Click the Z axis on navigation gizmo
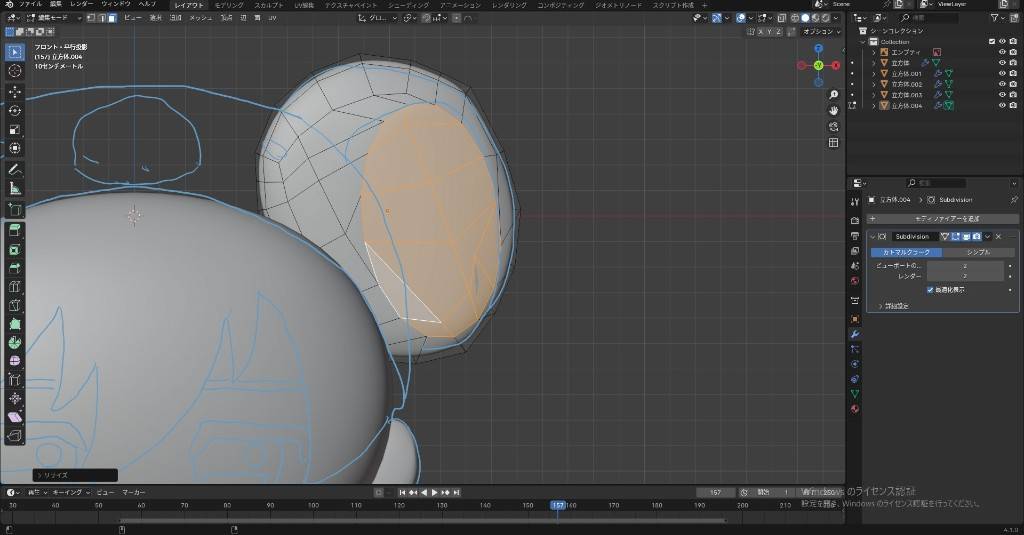This screenshot has height=535, width=1024. [818, 48]
